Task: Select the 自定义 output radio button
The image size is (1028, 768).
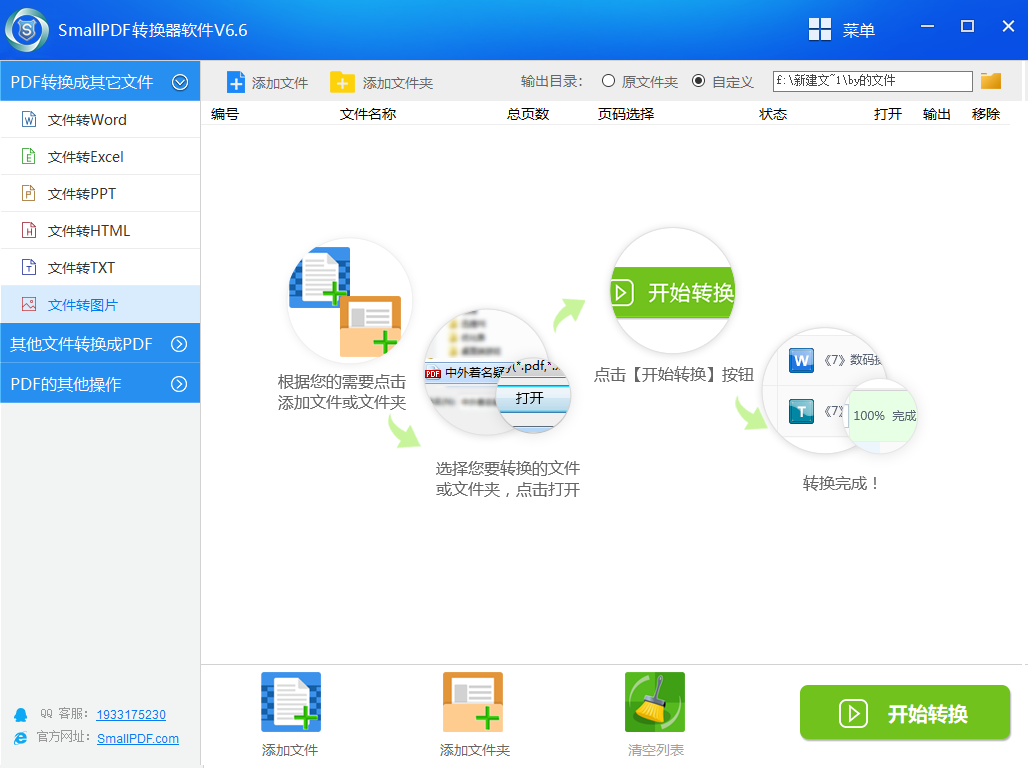Action: (698, 81)
